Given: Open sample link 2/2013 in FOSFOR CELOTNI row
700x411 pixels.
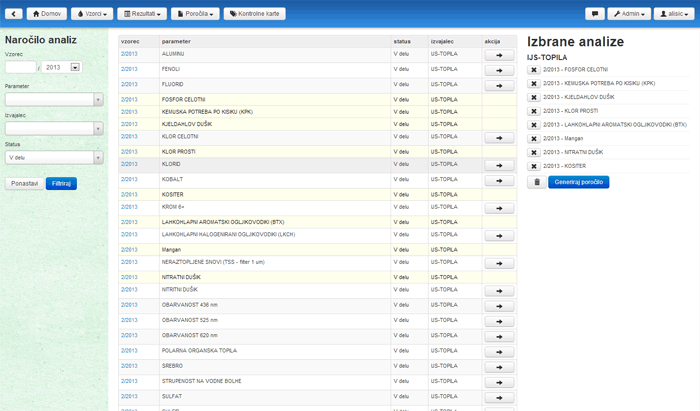Looking at the screenshot, I should (x=129, y=100).
